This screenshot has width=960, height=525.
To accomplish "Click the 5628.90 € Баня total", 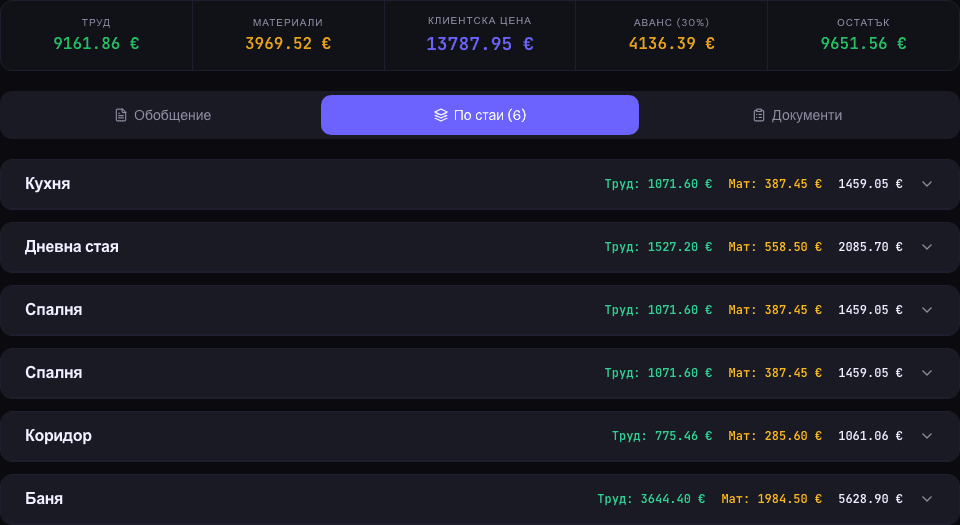I will click(870, 499).
